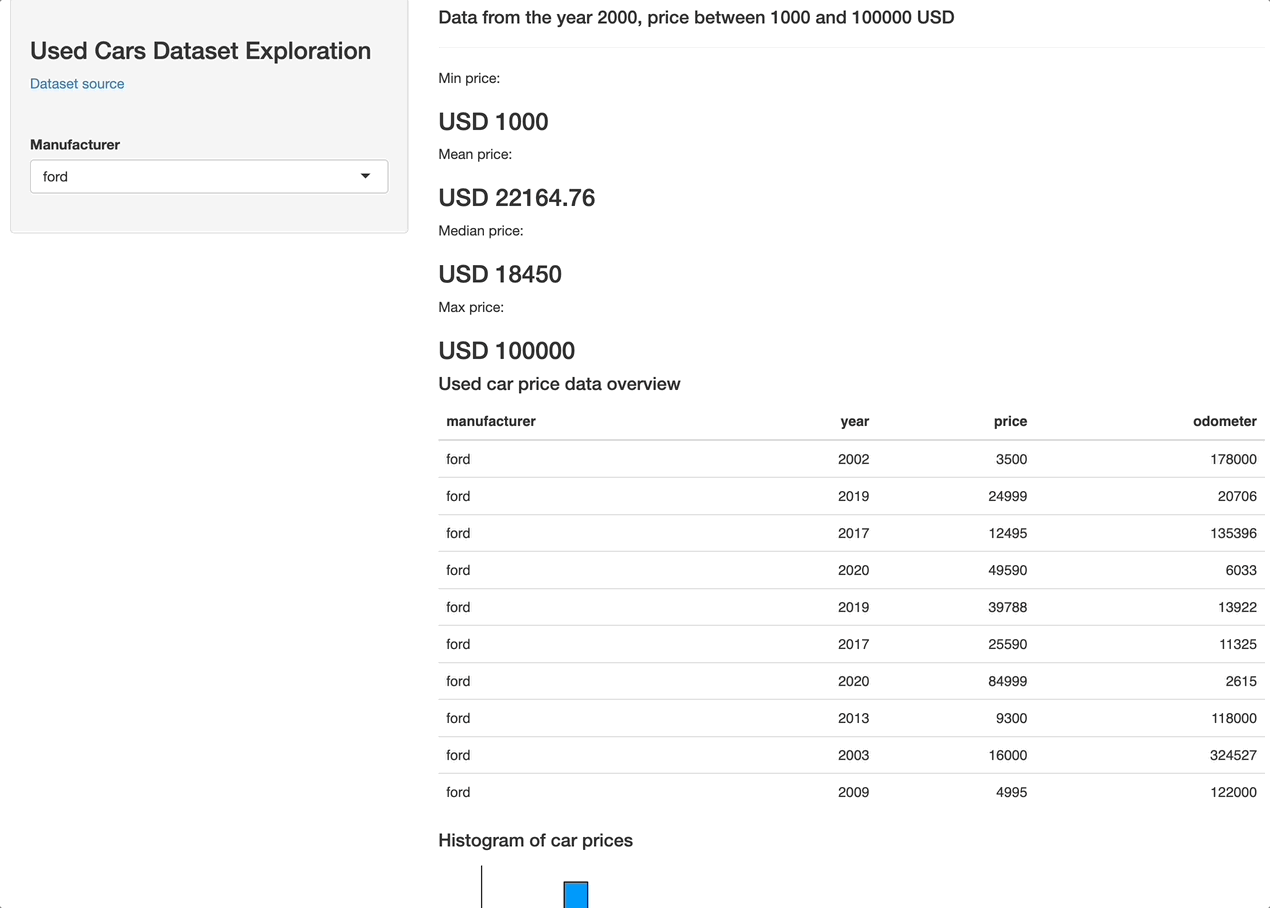Click year cell 2013

pos(854,718)
